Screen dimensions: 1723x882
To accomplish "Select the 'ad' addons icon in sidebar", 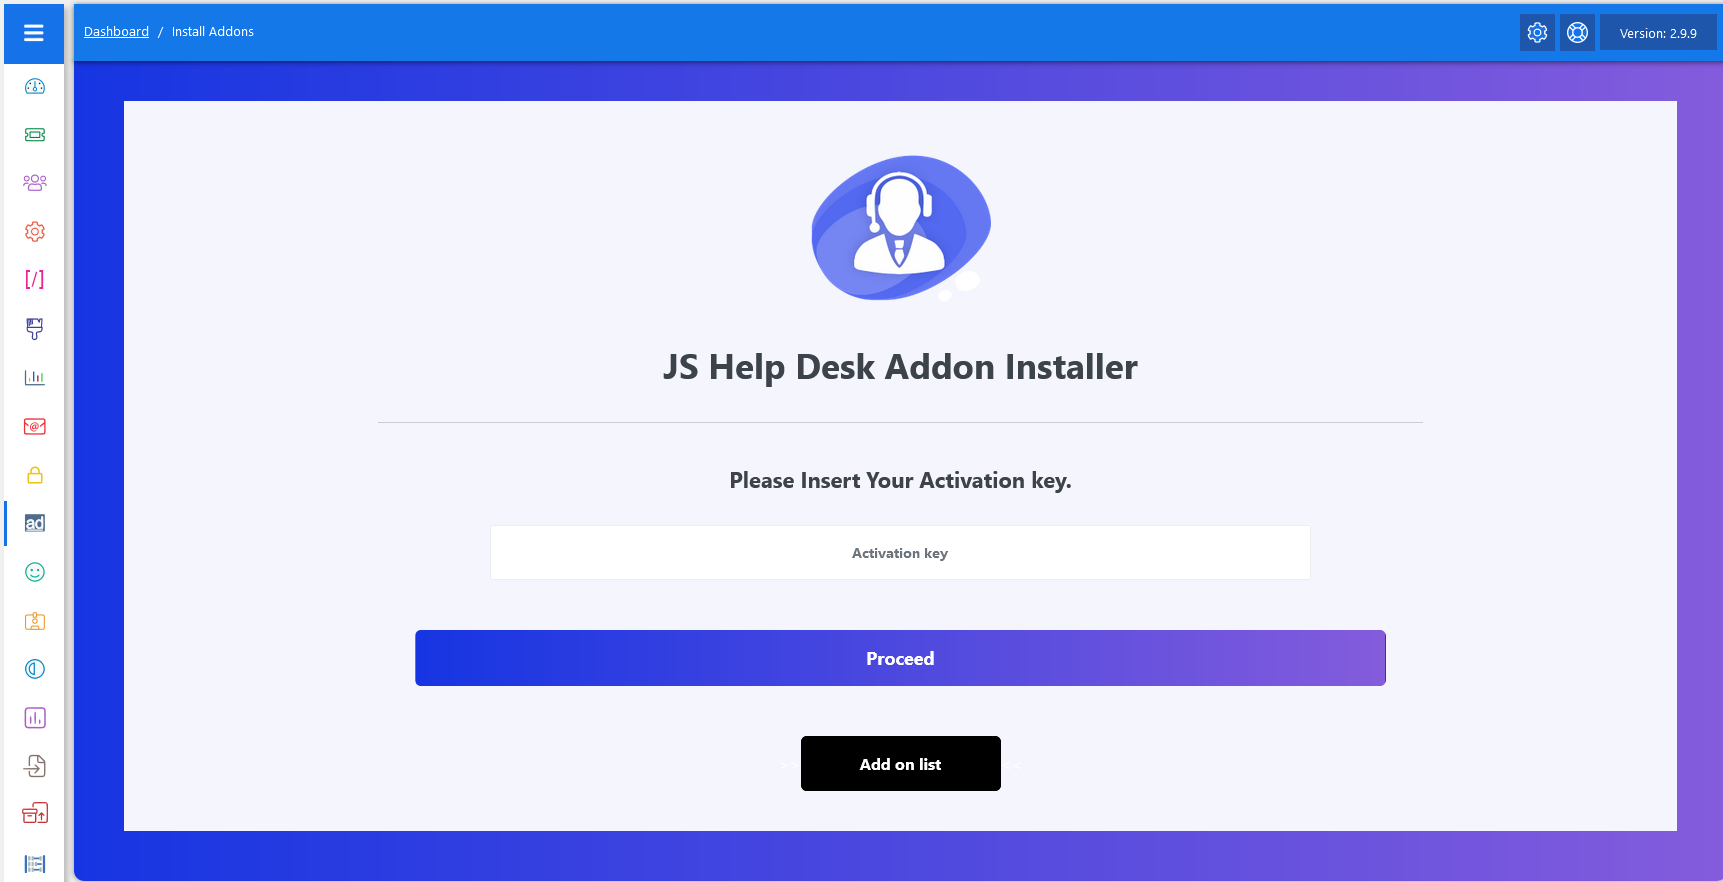I will (x=35, y=523).
